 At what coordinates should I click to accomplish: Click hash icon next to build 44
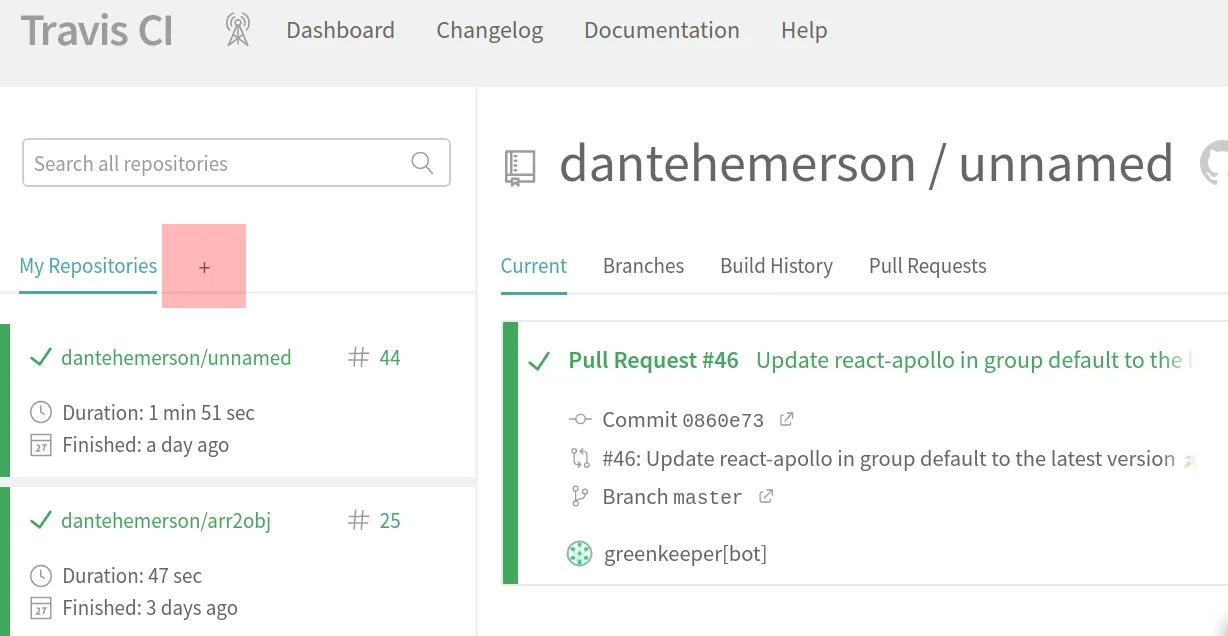pos(358,358)
